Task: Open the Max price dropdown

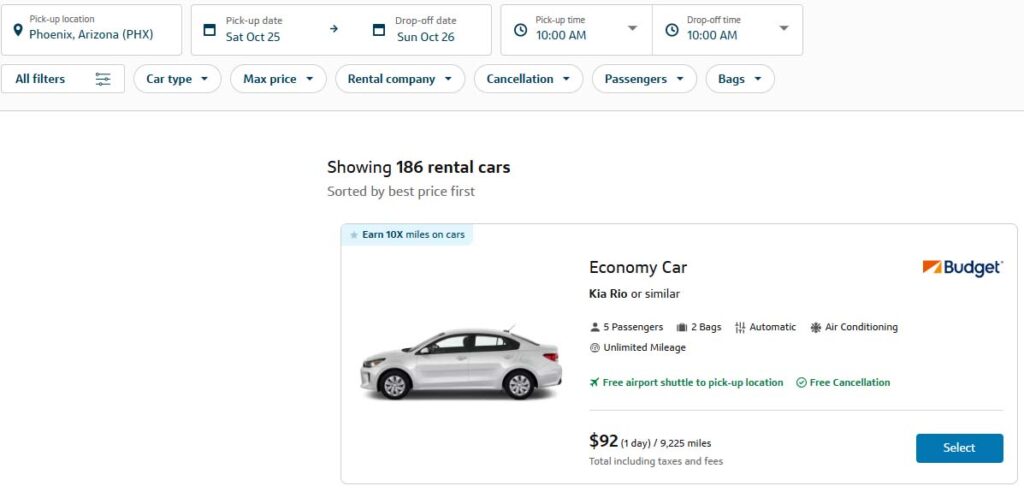Action: pyautogui.click(x=278, y=79)
